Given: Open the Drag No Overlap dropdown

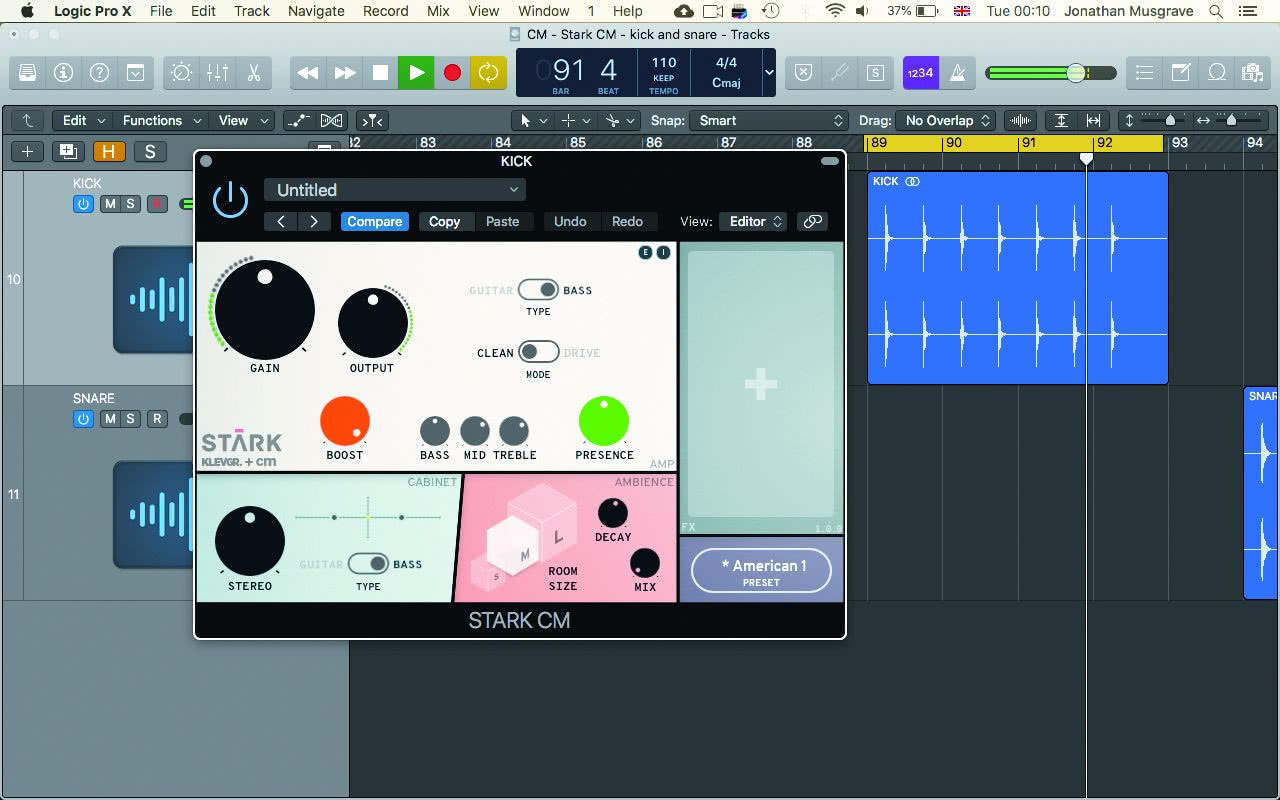Looking at the screenshot, I should click(x=946, y=121).
